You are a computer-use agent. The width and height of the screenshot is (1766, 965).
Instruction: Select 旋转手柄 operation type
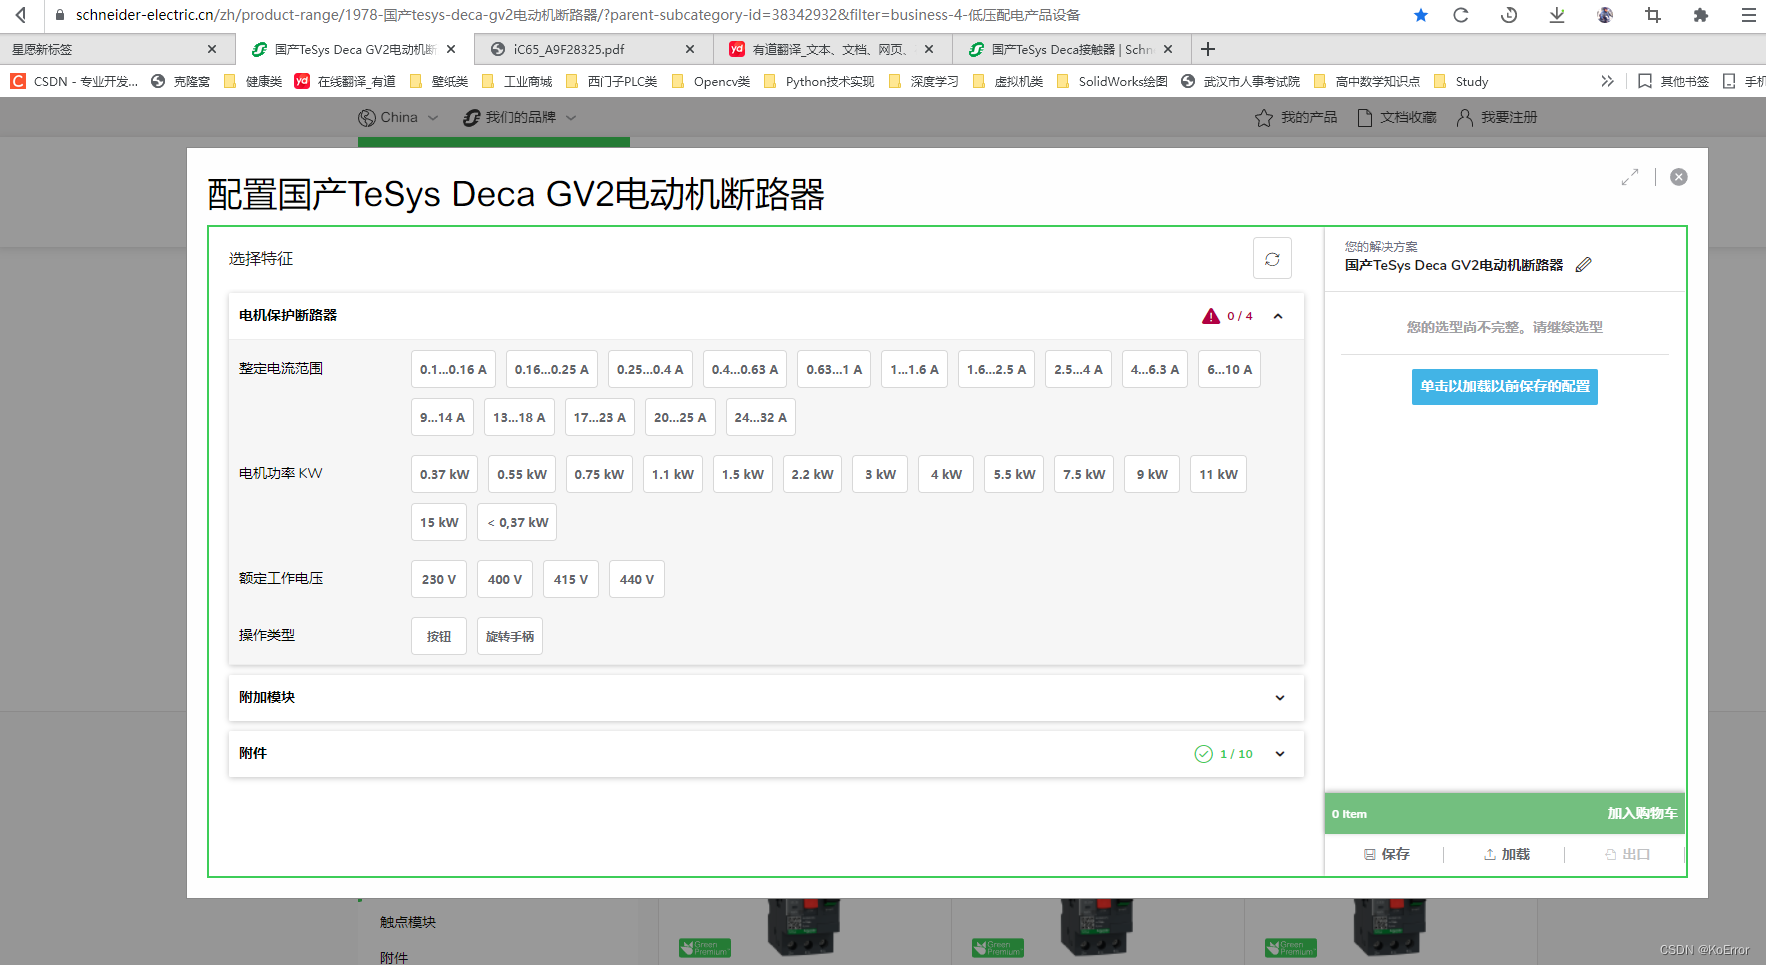(x=510, y=636)
